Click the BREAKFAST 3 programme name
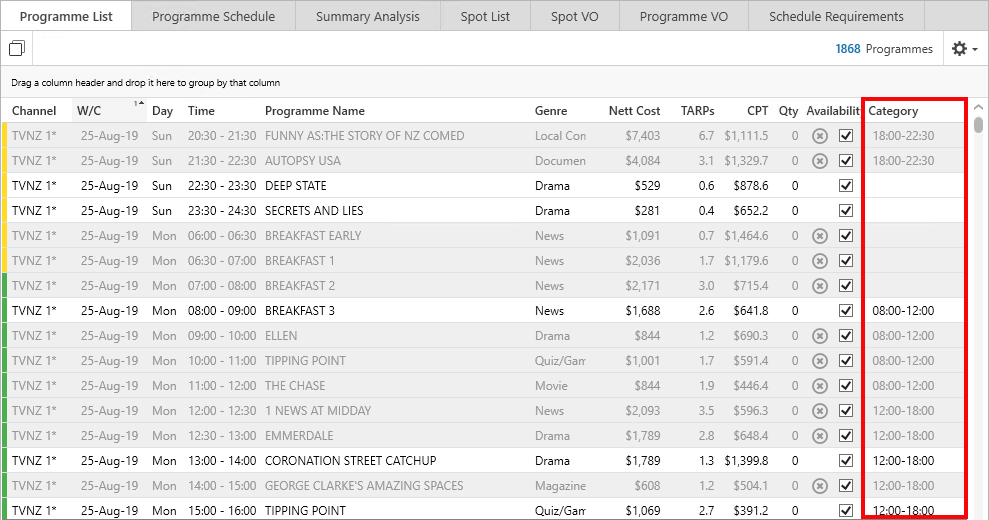This screenshot has width=989, height=520. coord(300,310)
